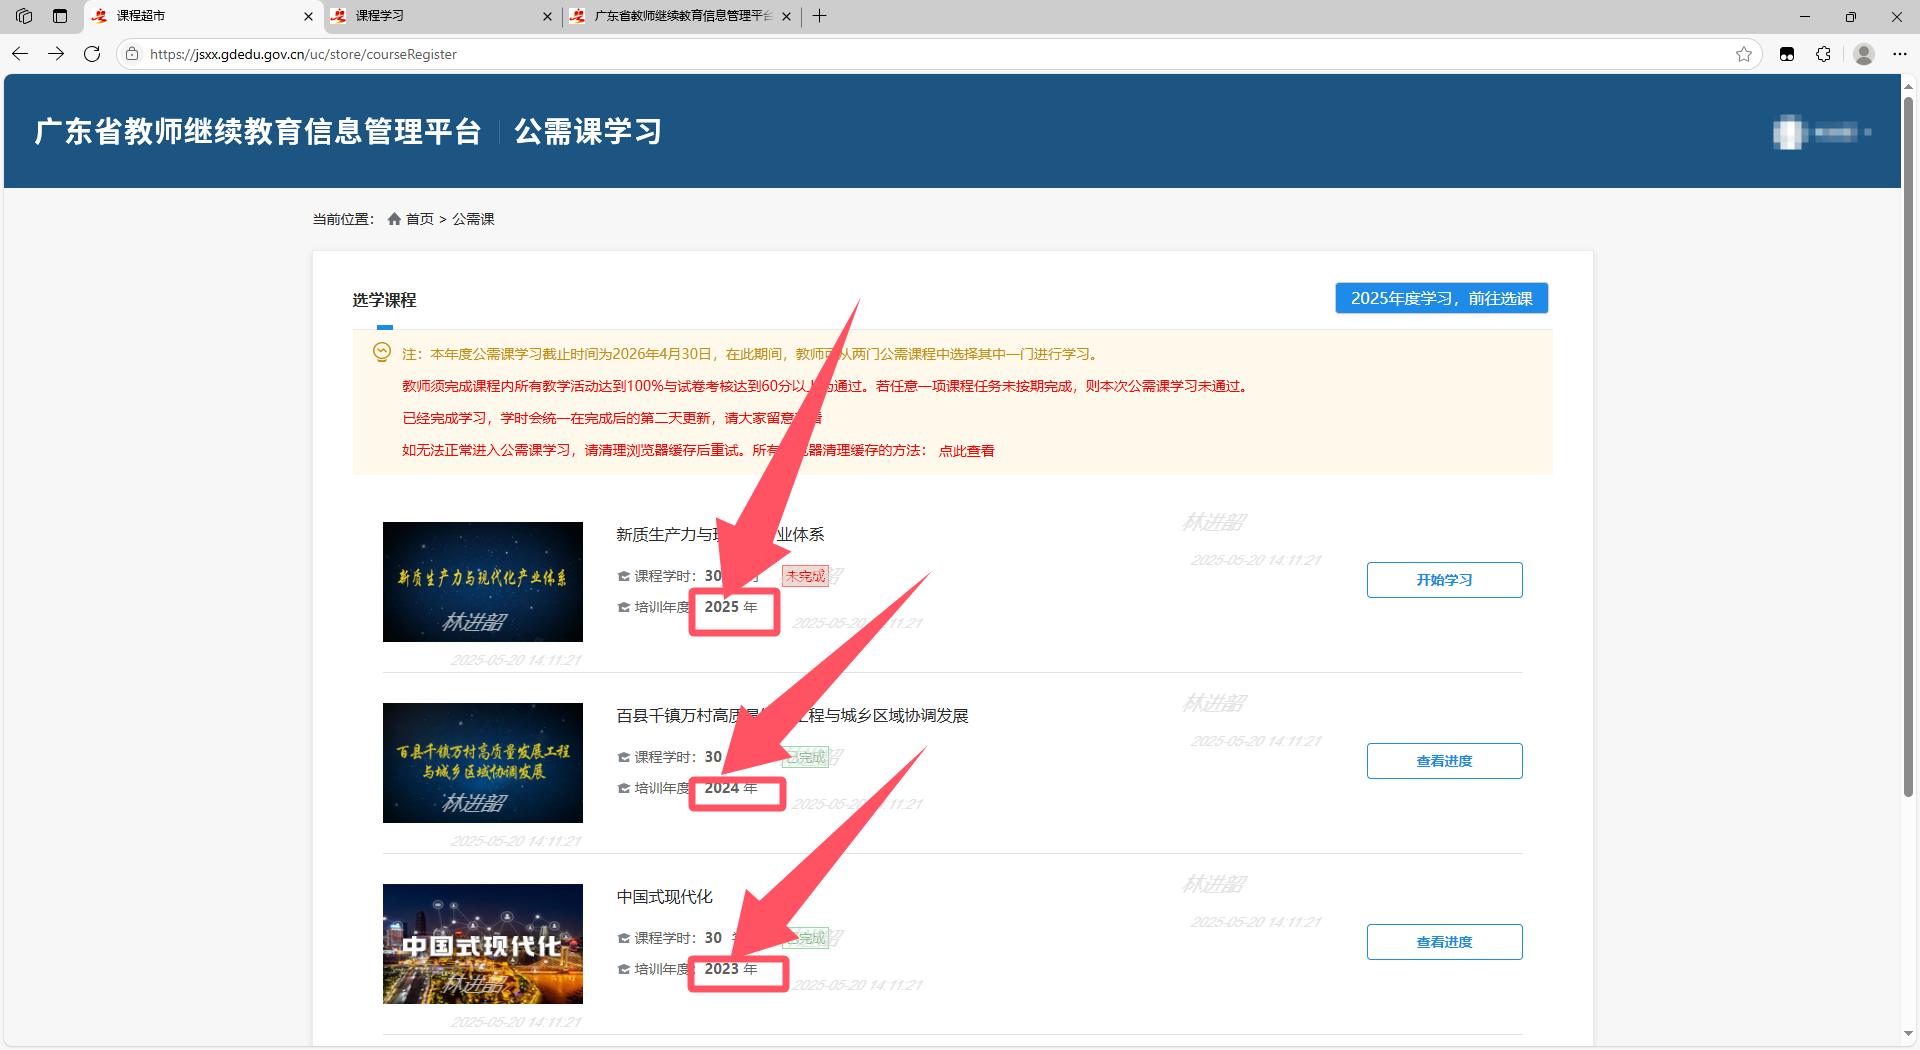Click the 课程学时 icon of the 2025 course

[623, 577]
